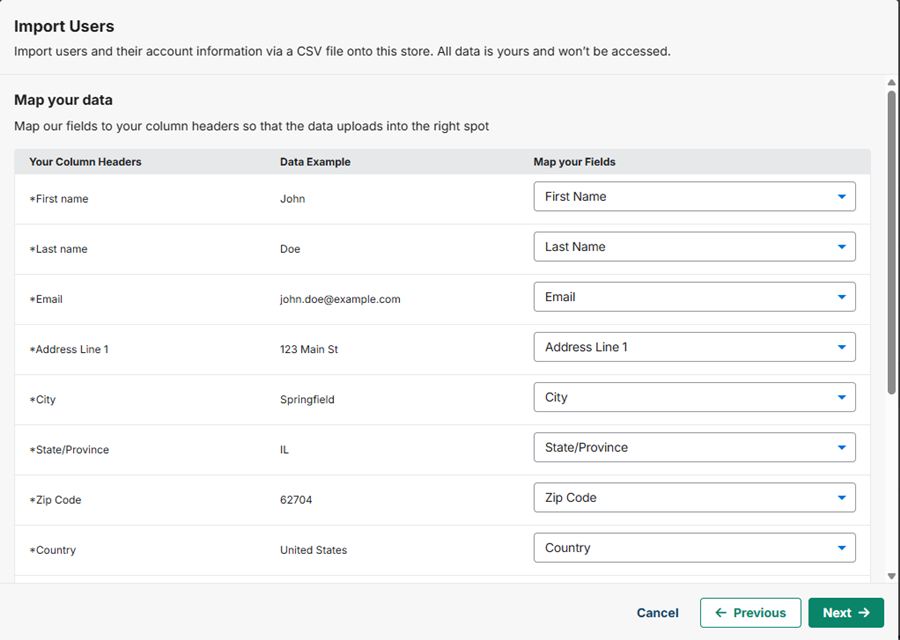Click the scrollbar down arrow

click(891, 576)
